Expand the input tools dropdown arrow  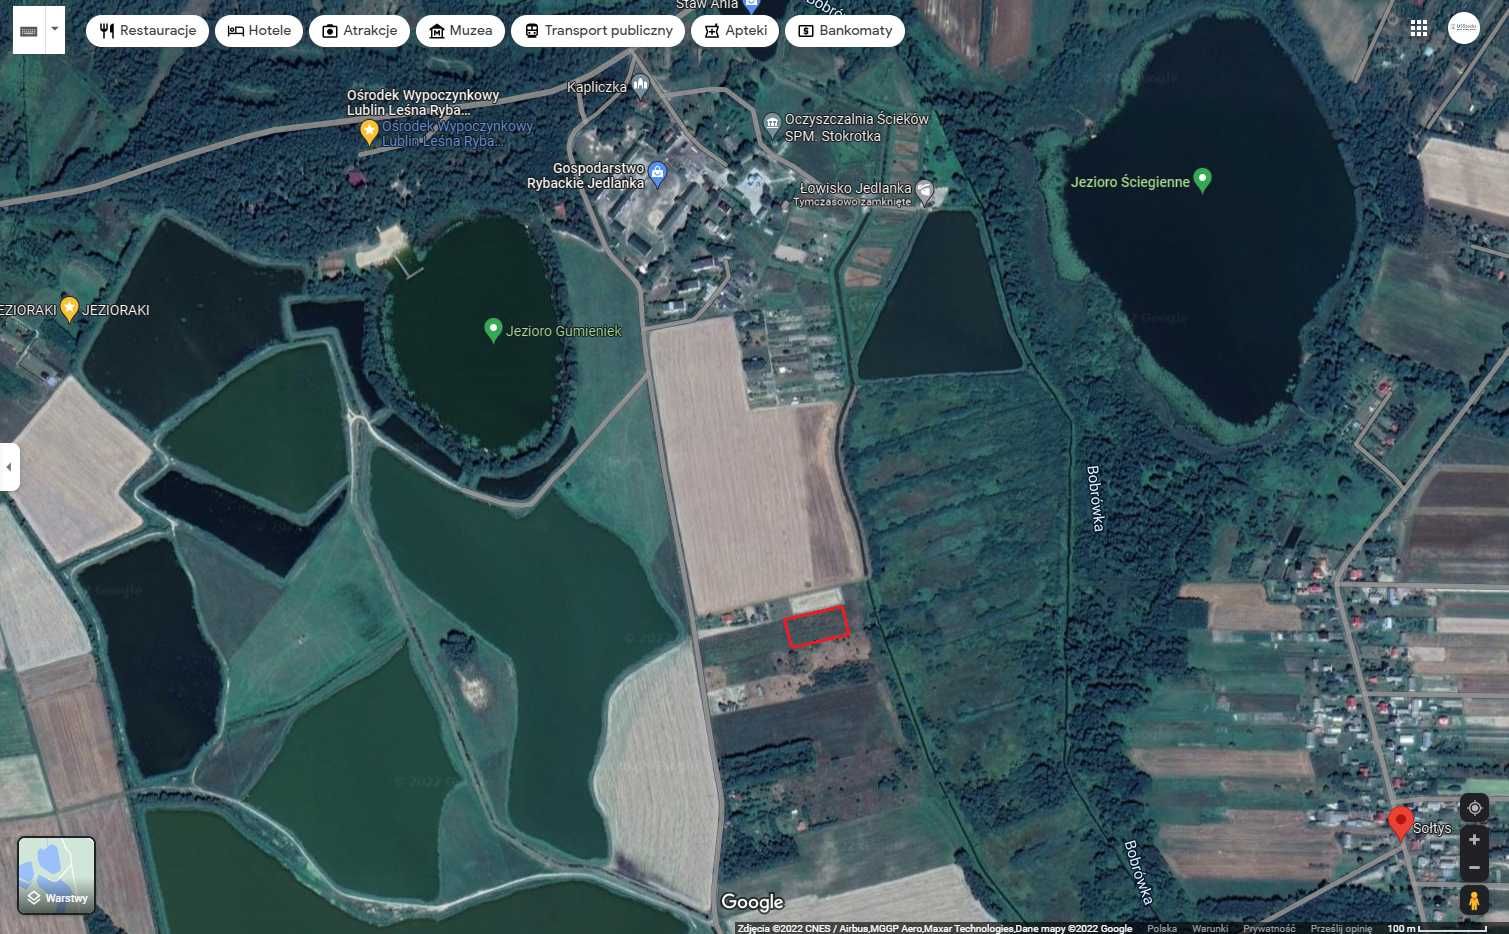pyautogui.click(x=55, y=31)
